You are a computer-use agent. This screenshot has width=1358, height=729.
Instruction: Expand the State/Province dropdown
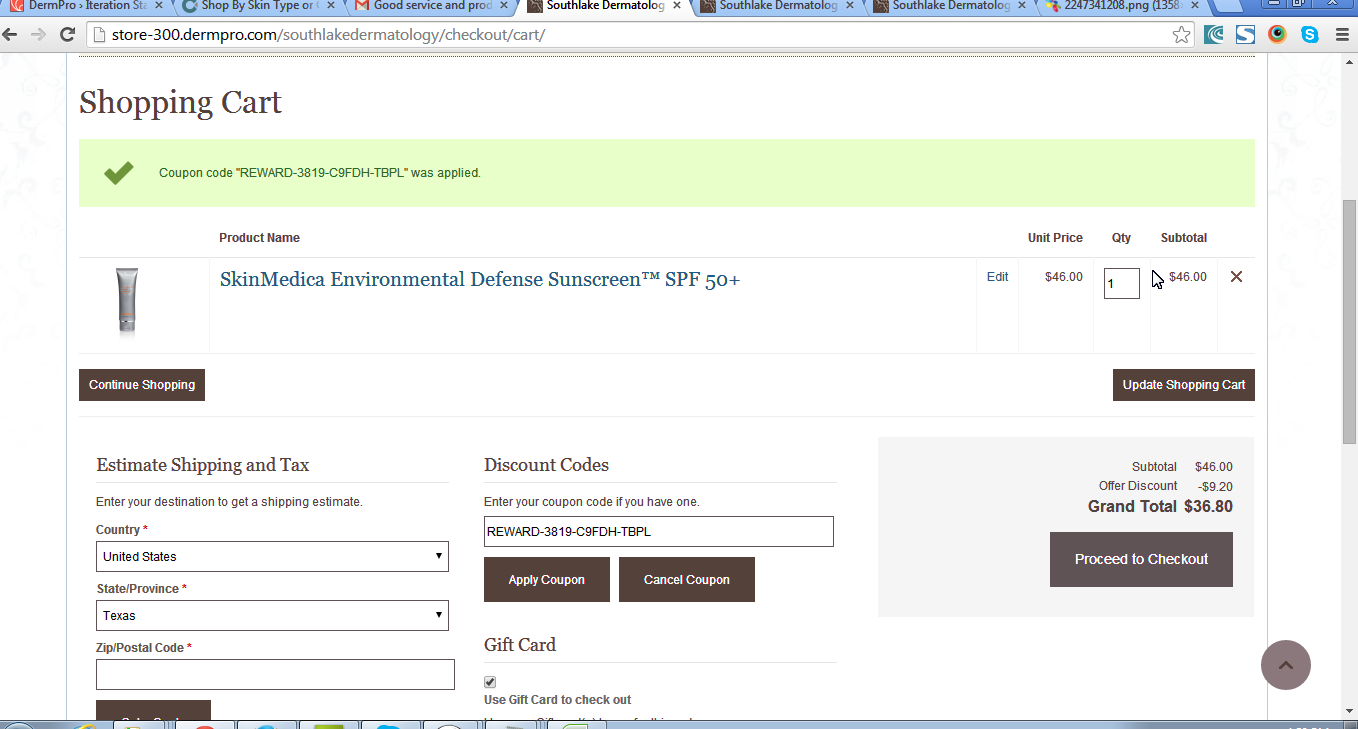coord(272,616)
